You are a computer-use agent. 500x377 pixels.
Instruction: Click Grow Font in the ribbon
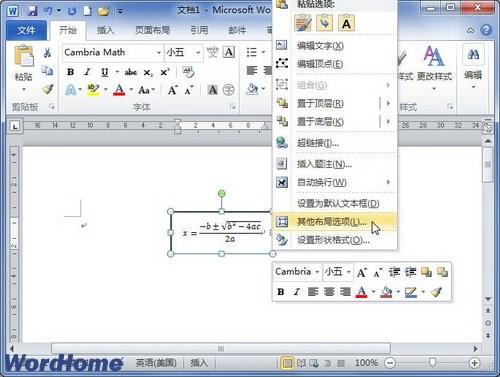click(x=172, y=90)
